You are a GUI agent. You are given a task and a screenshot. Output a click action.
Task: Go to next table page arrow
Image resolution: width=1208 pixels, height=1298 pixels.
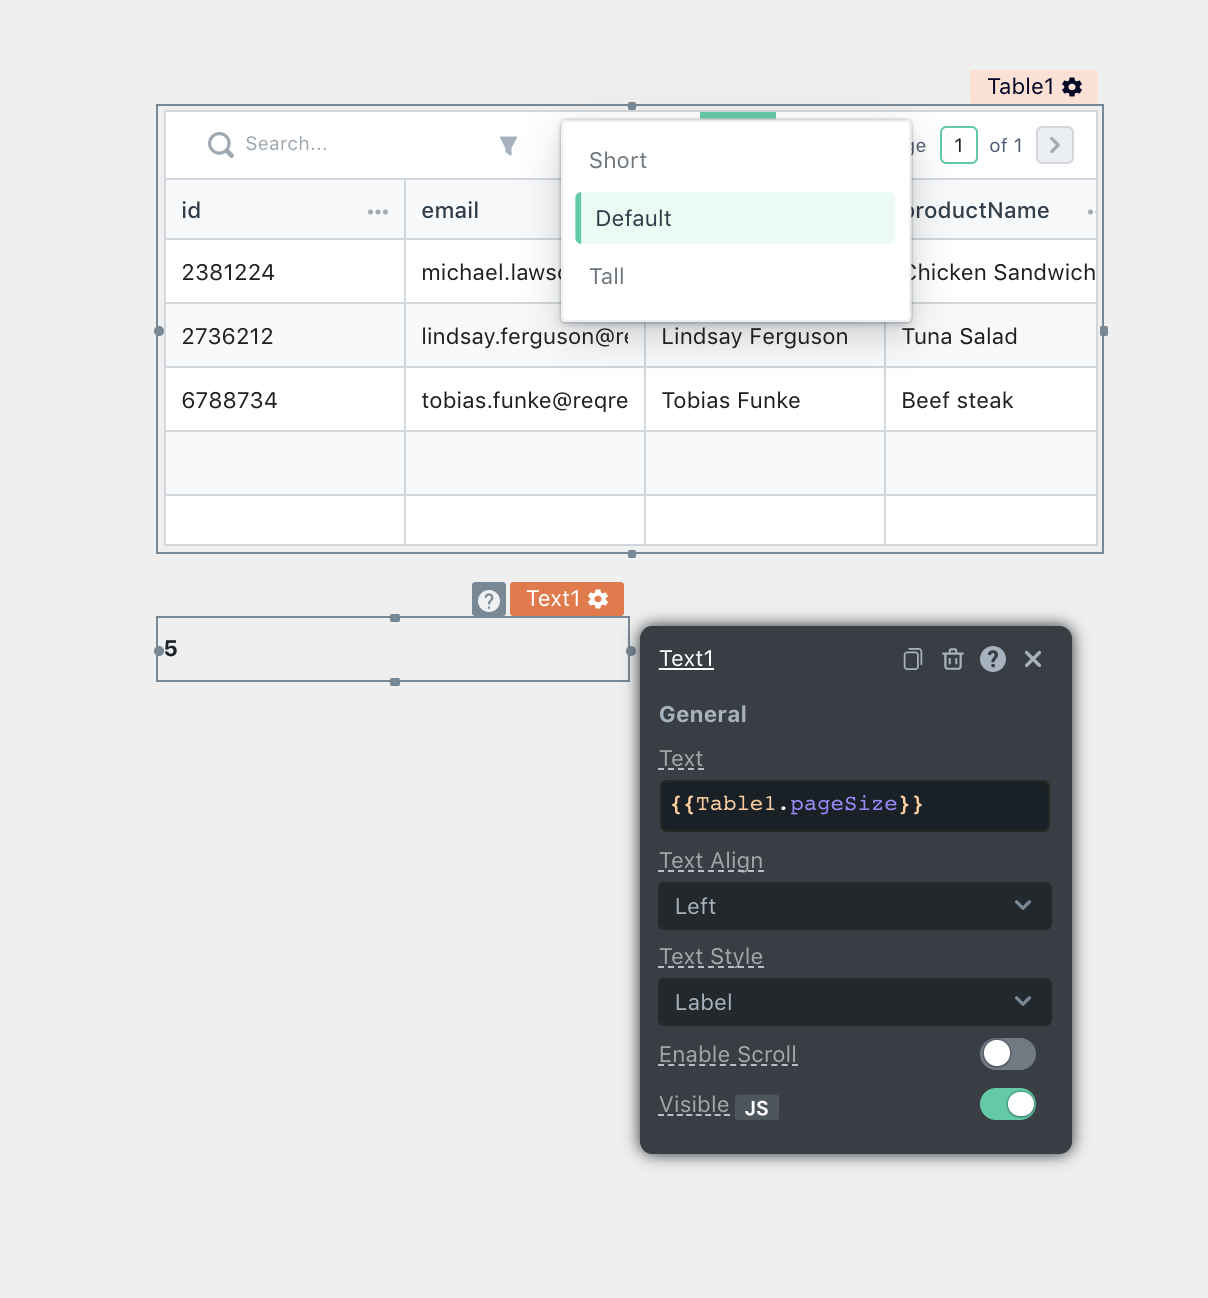point(1055,145)
